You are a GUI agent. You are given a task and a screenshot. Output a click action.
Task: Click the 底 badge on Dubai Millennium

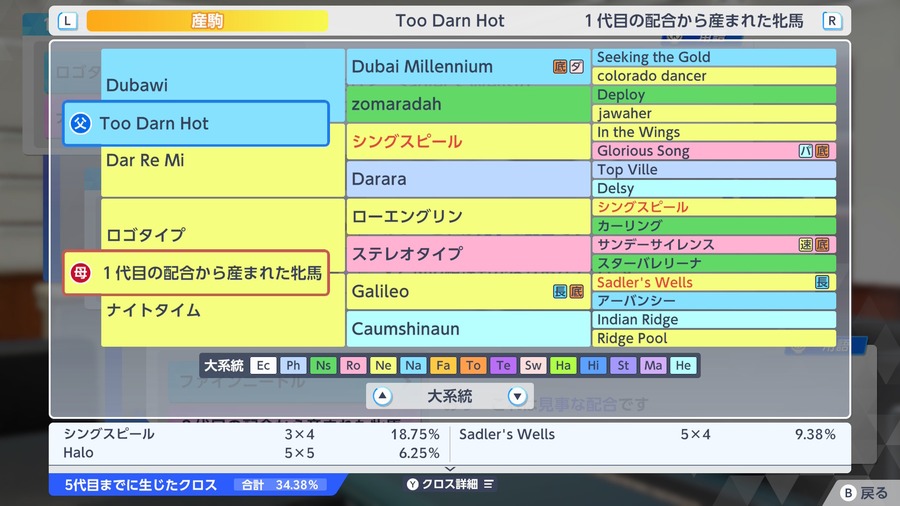click(560, 67)
